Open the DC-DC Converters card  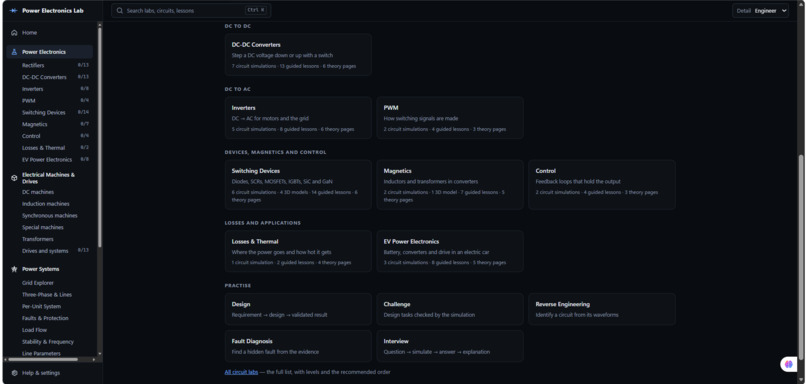click(298, 55)
